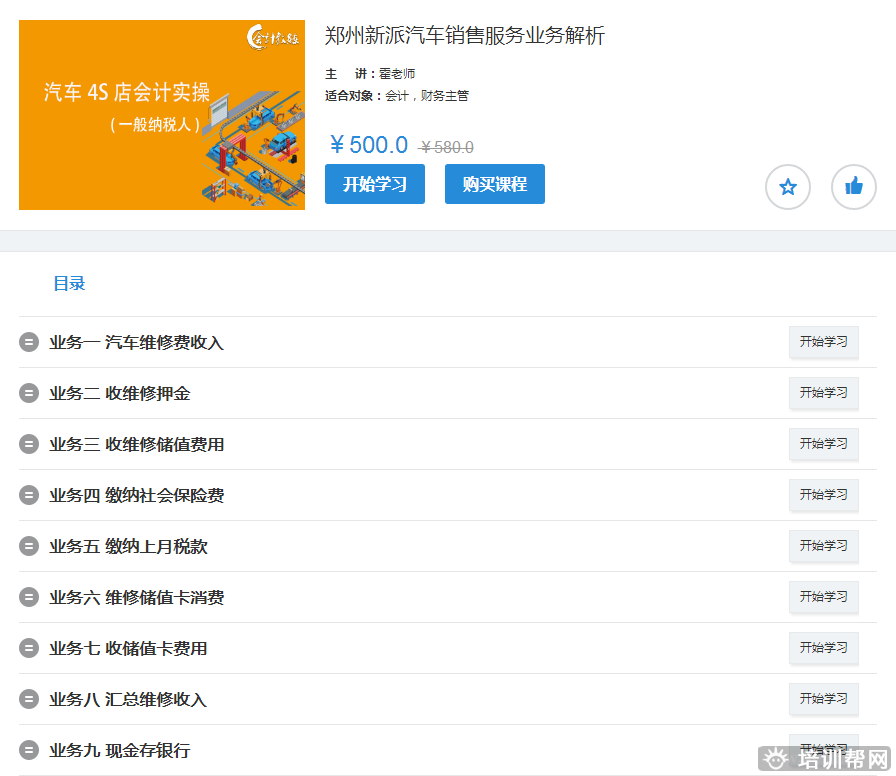
Task: Start learning 业务四 缴纳社会保险费 row button
Action: pyautogui.click(x=823, y=494)
